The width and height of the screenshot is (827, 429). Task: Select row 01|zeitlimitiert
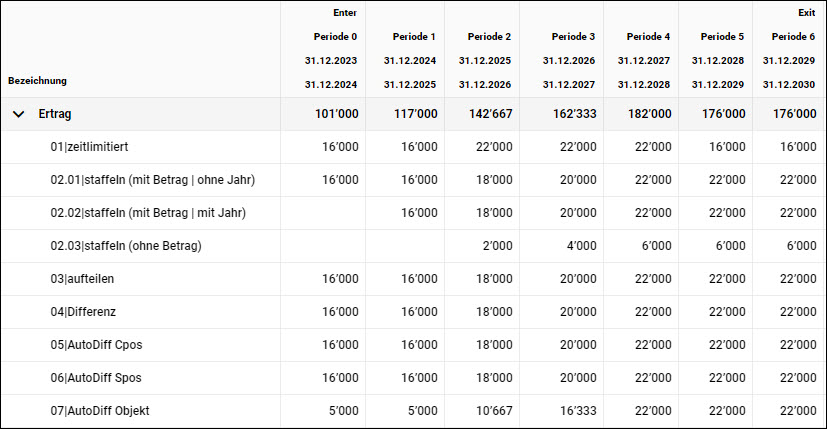tap(414, 147)
